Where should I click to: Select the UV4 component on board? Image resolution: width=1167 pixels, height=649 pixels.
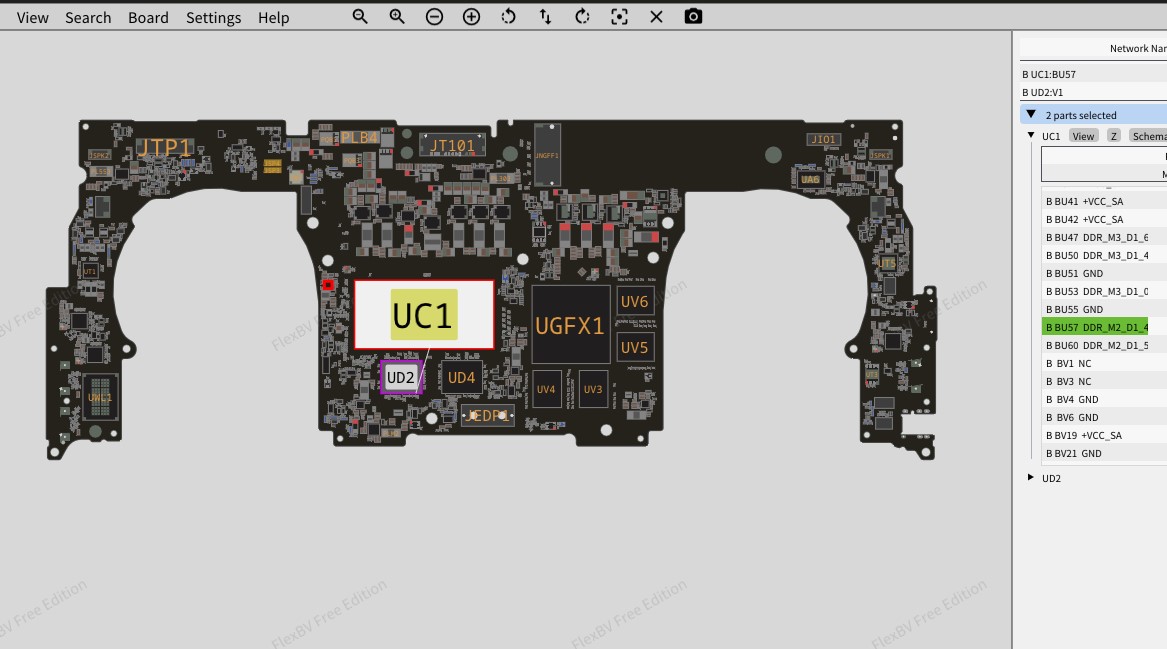(546, 389)
